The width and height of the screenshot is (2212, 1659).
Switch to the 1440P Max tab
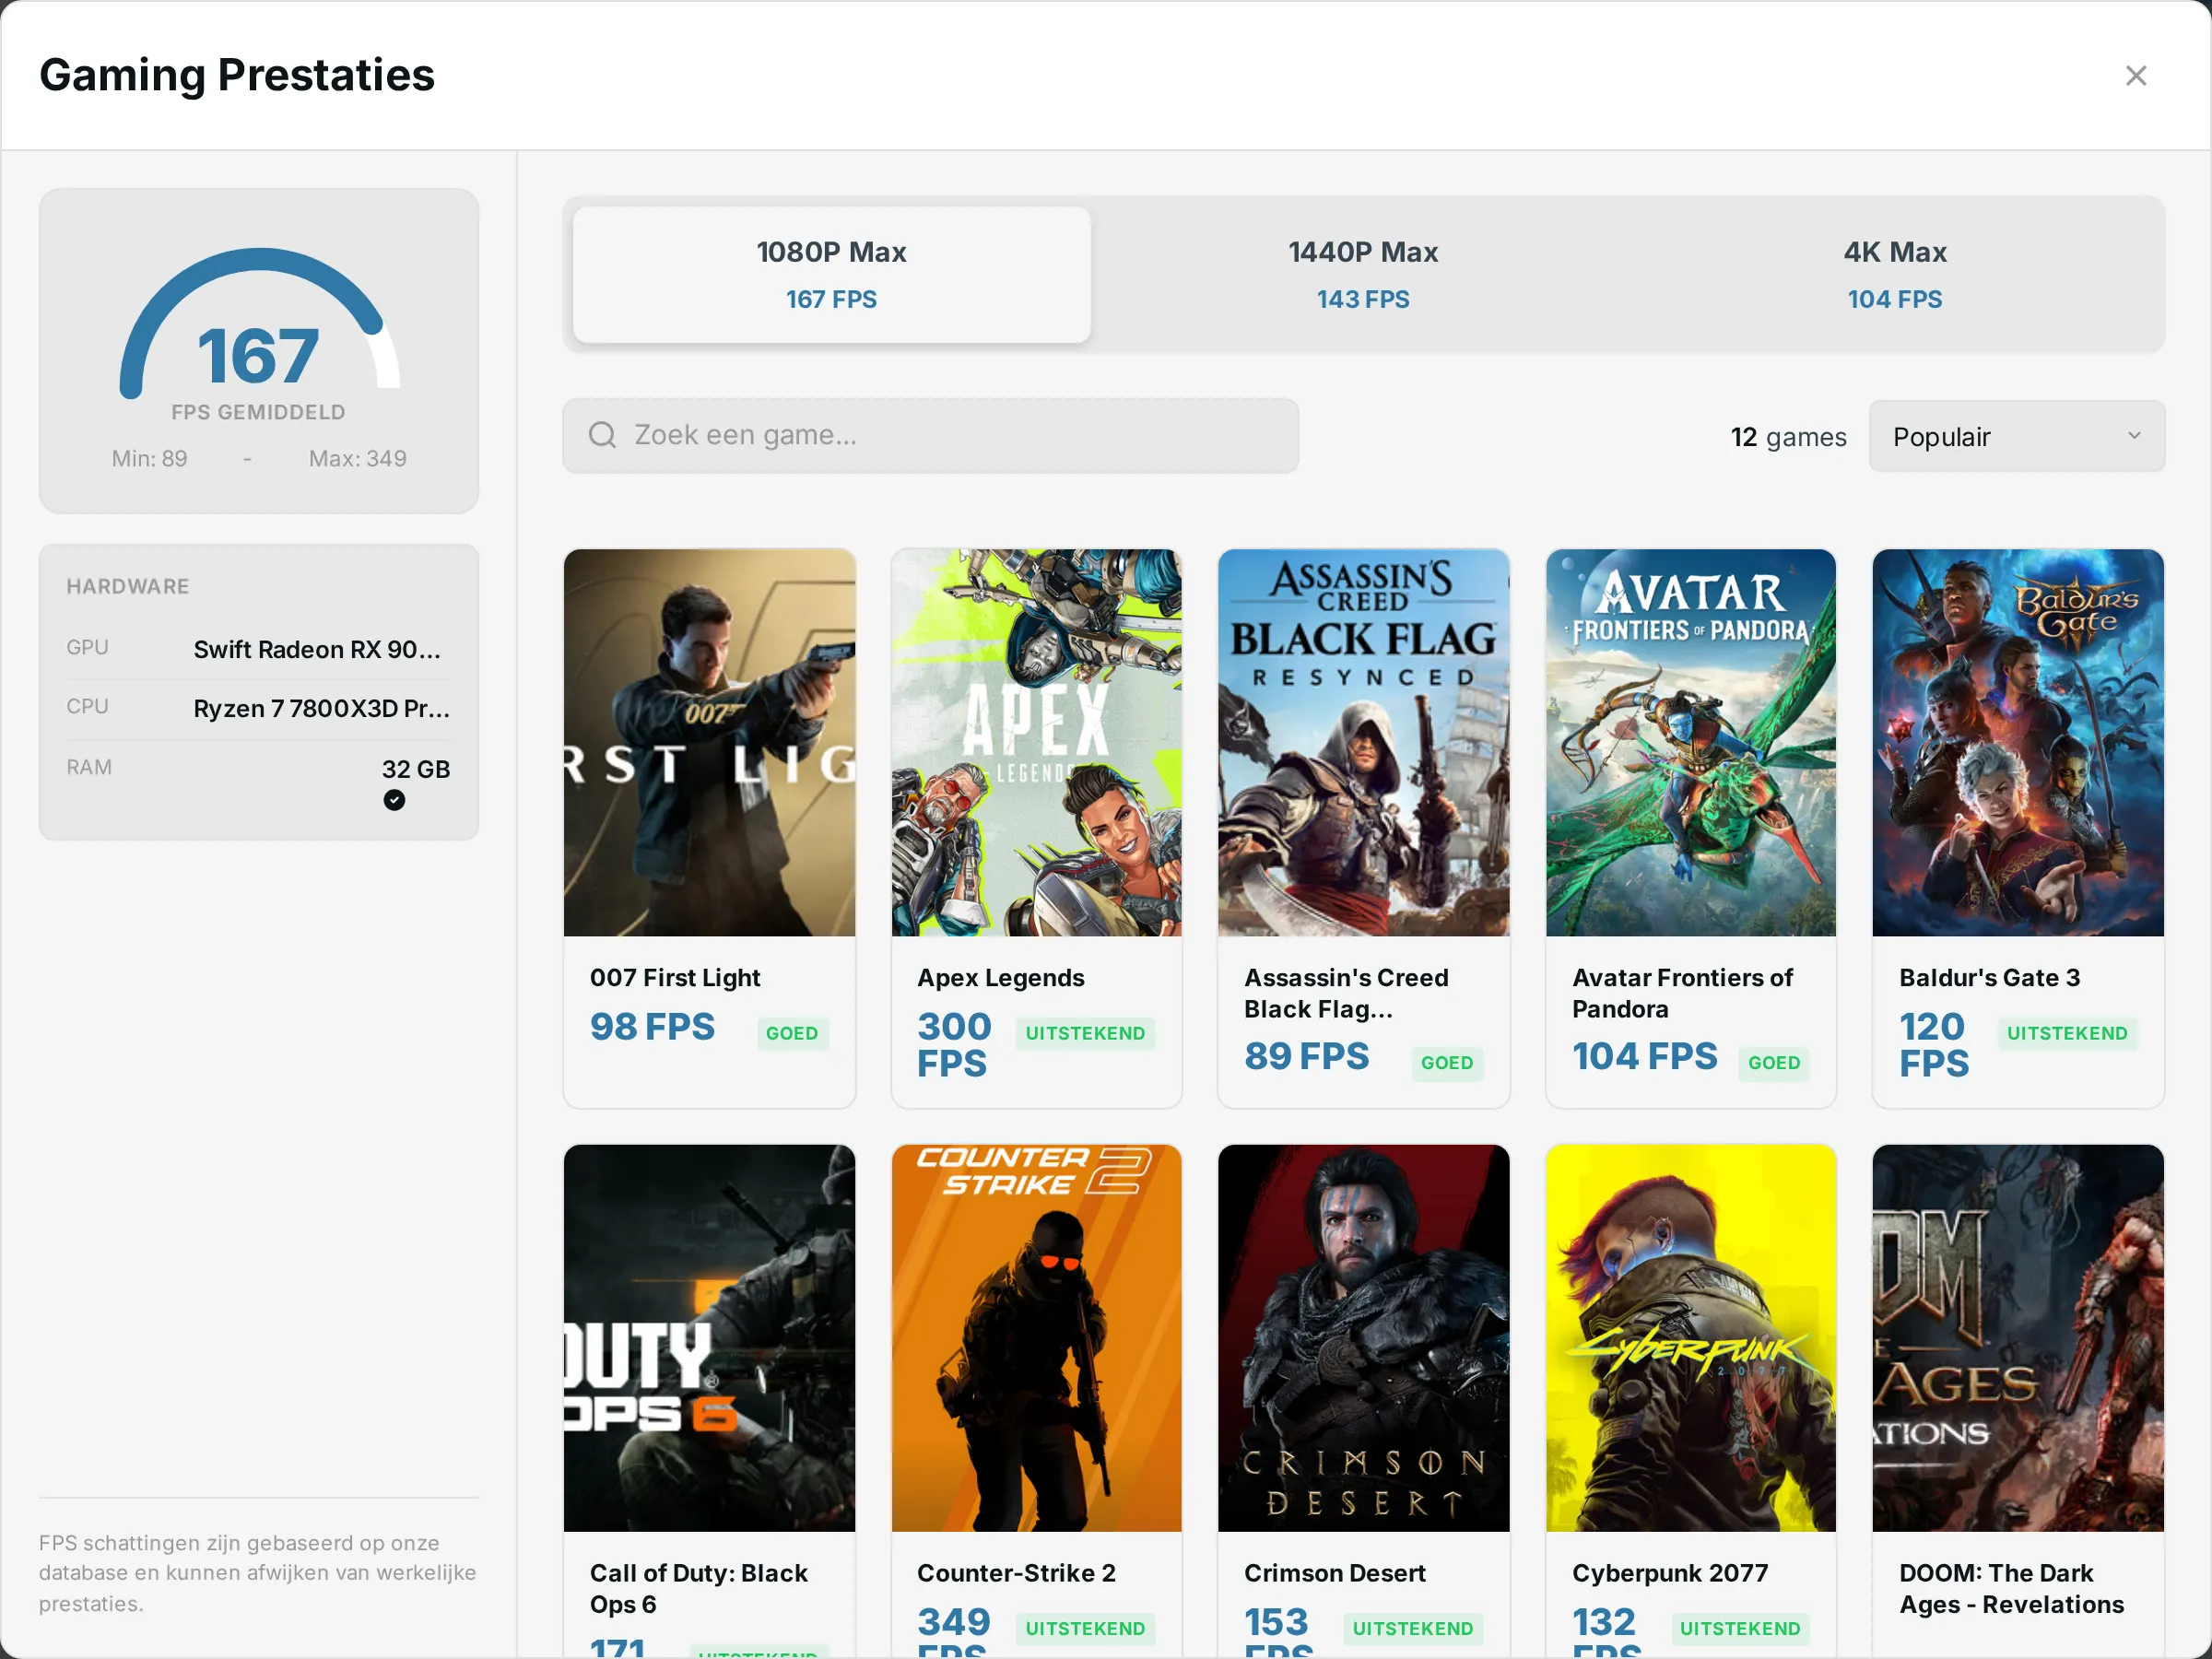pos(1362,275)
